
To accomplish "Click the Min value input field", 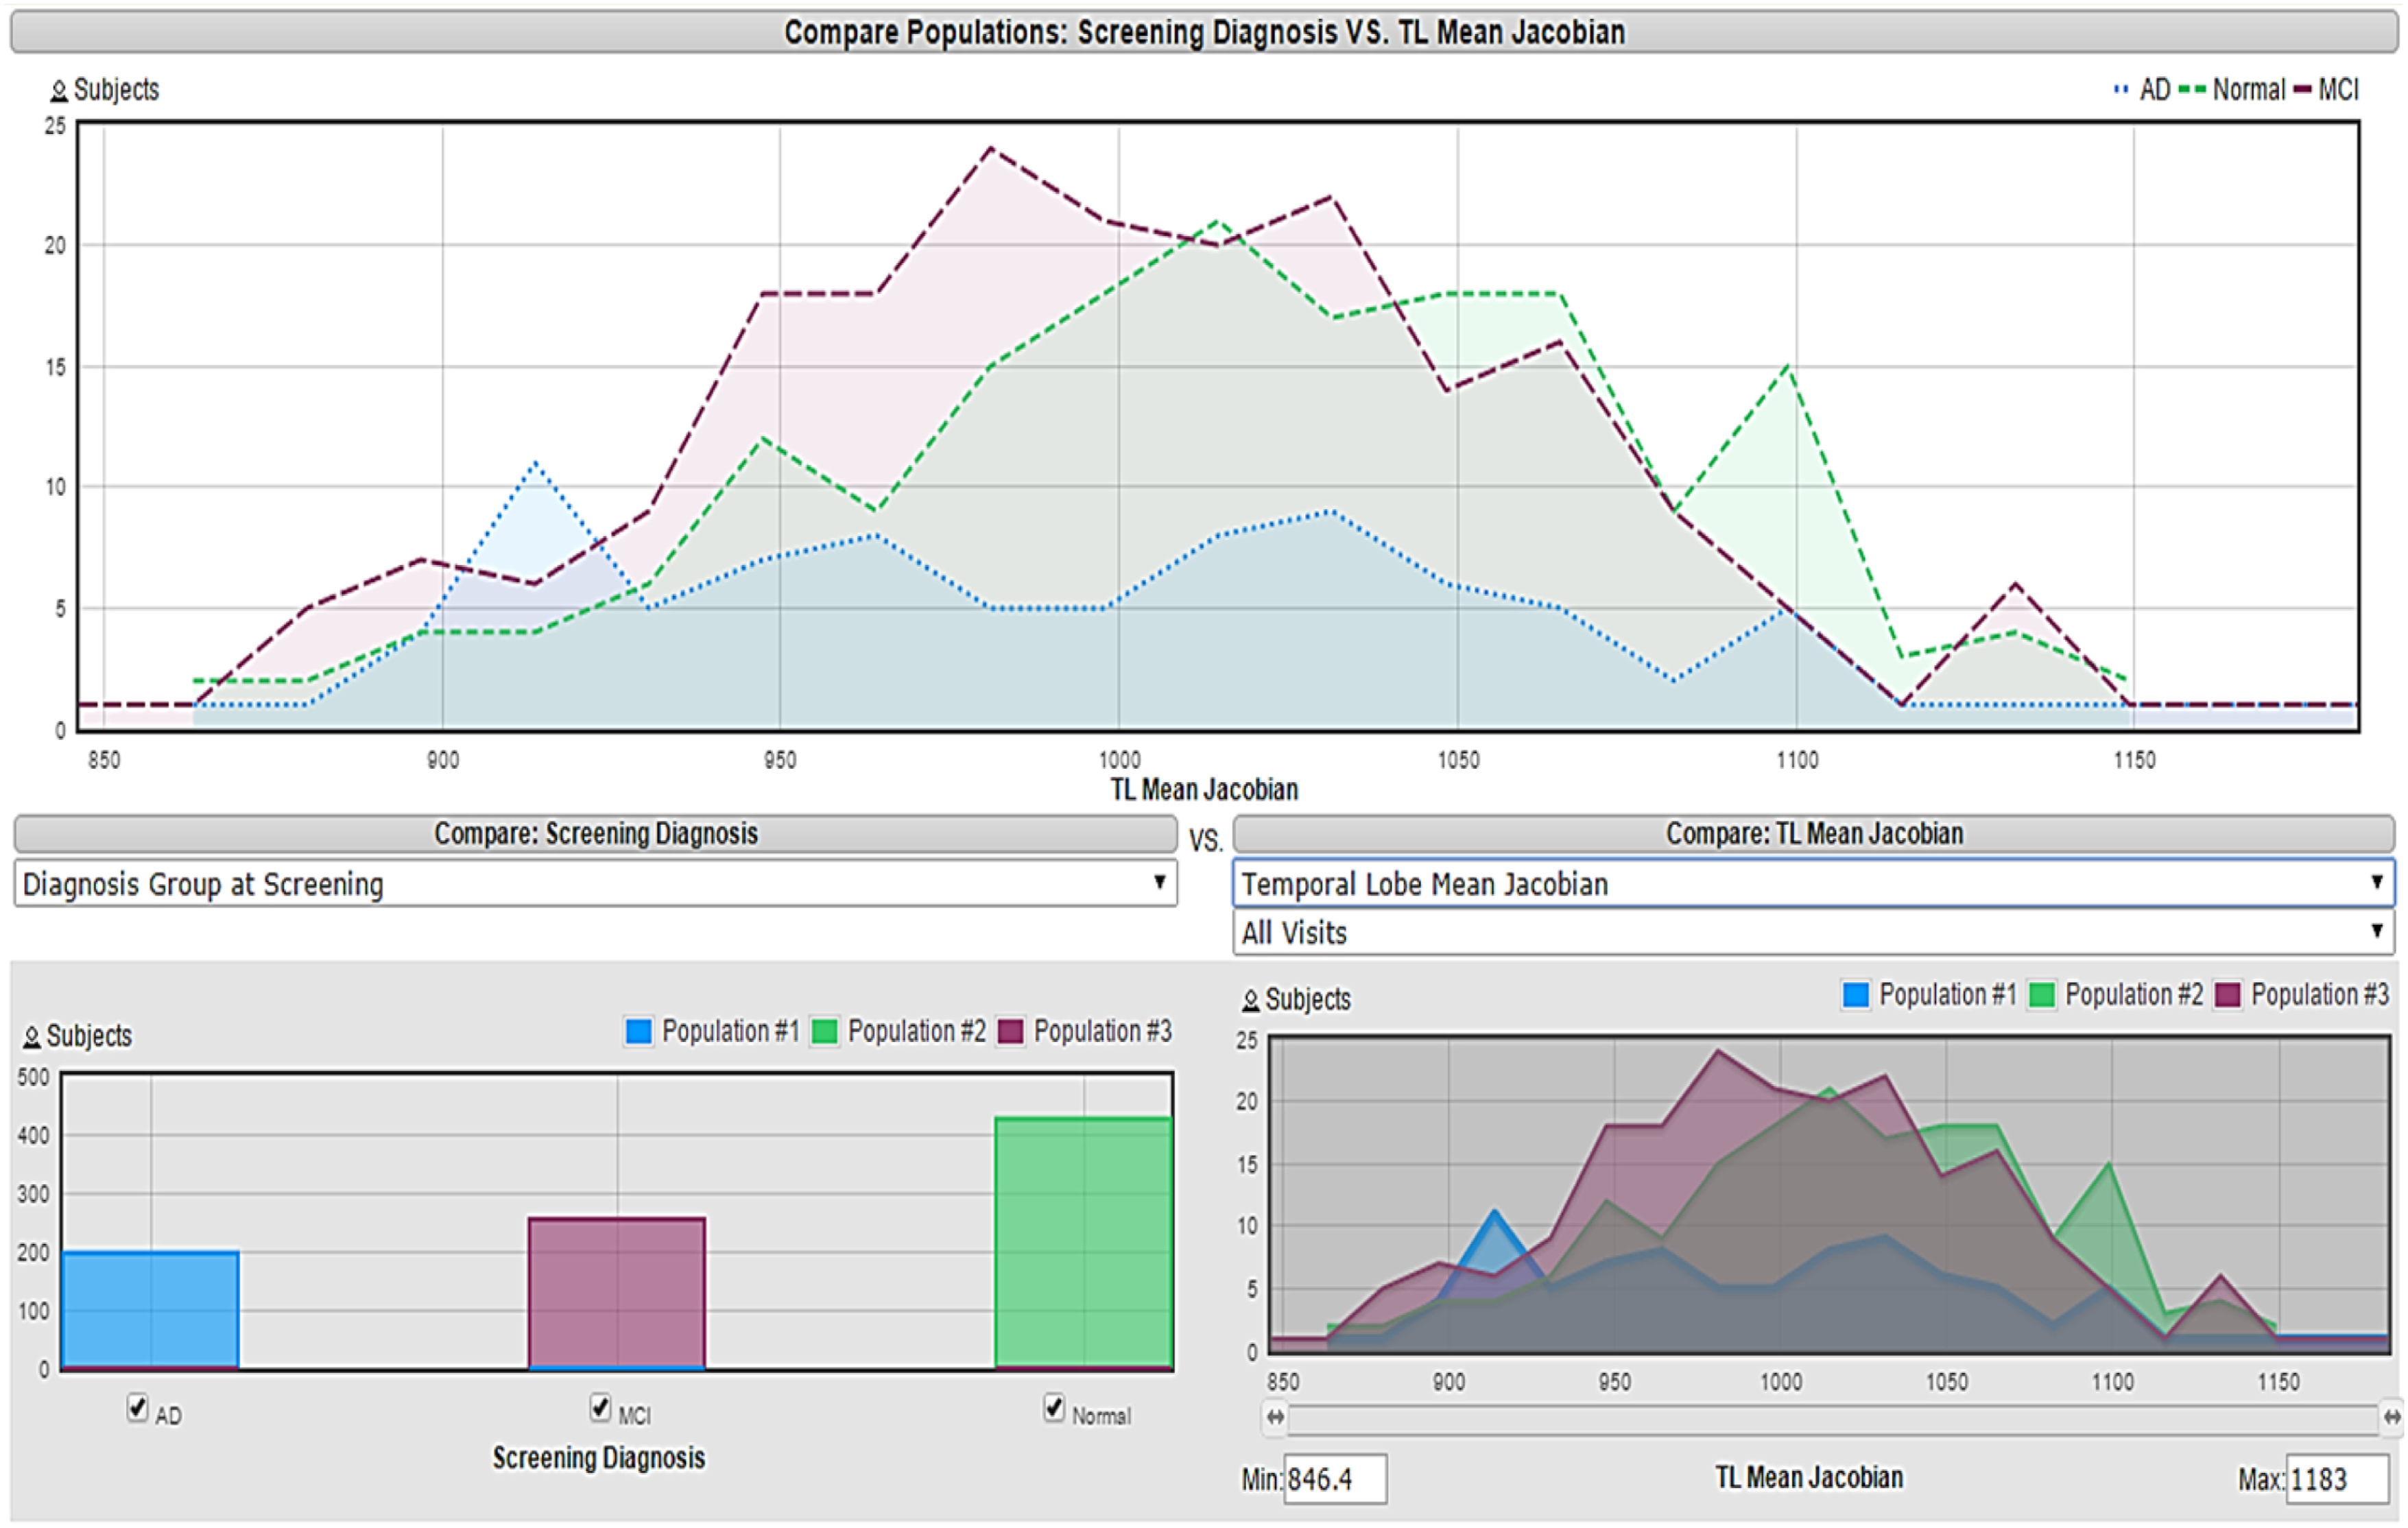I will click(x=1335, y=1479).
